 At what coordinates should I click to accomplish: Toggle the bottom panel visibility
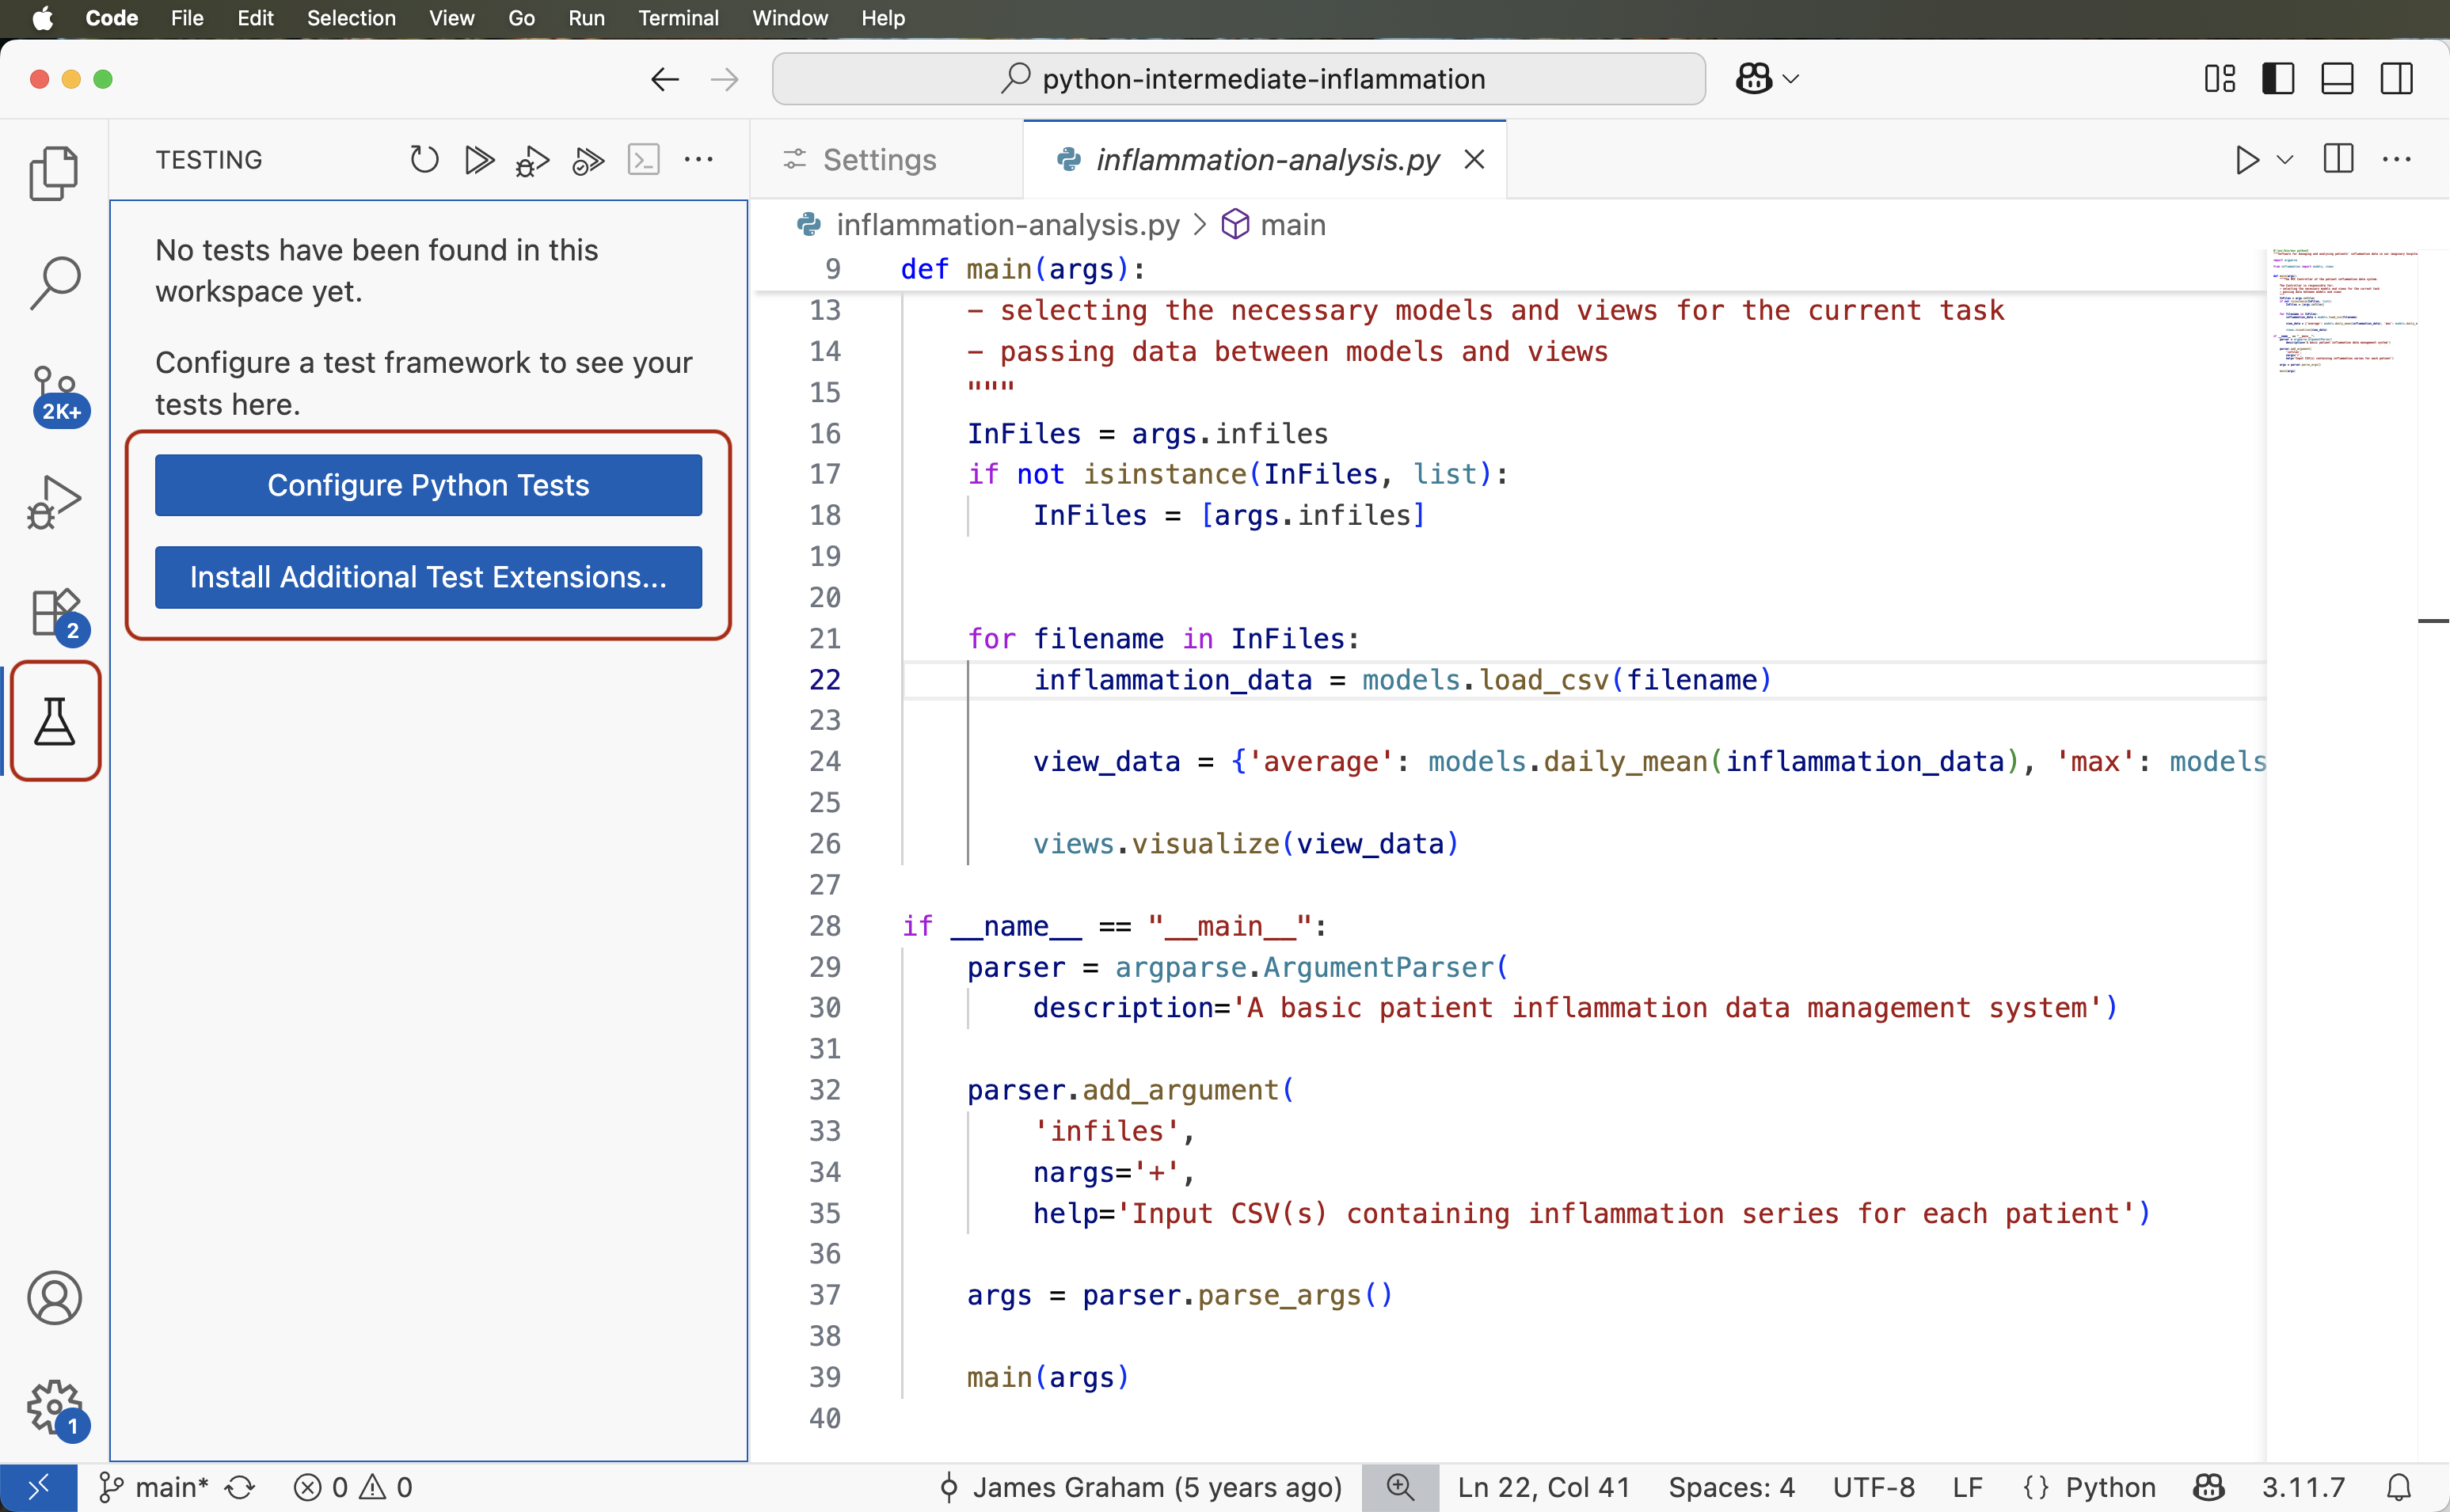(2336, 78)
